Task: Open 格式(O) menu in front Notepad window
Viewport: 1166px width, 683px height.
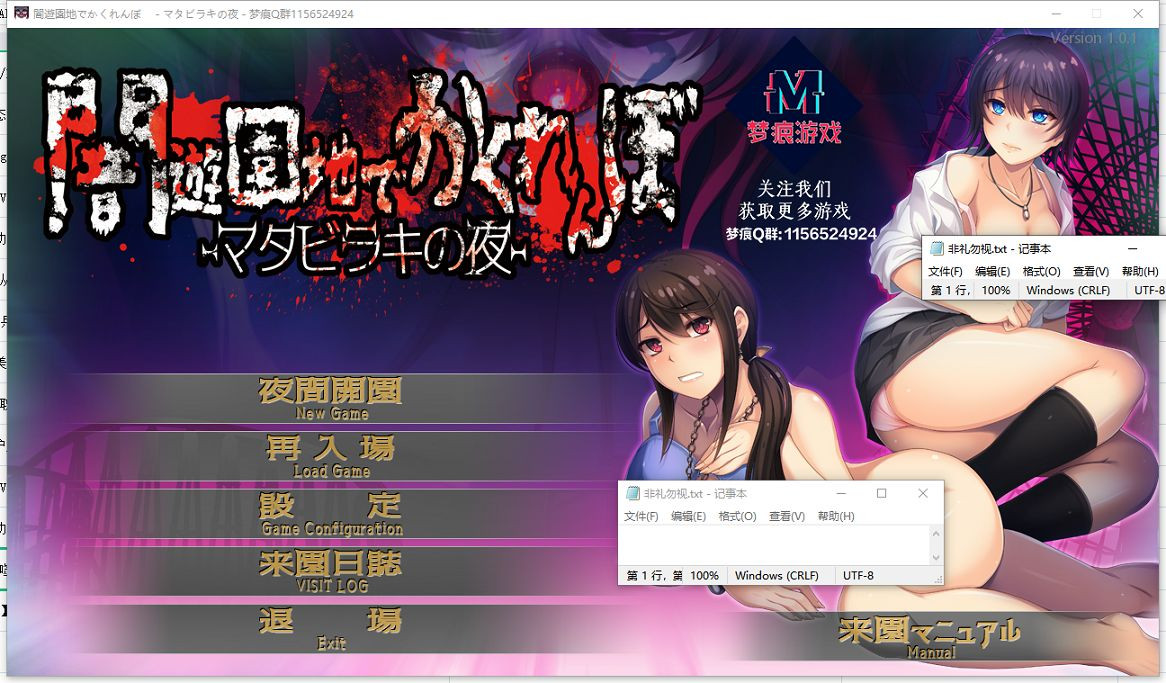Action: click(x=737, y=516)
